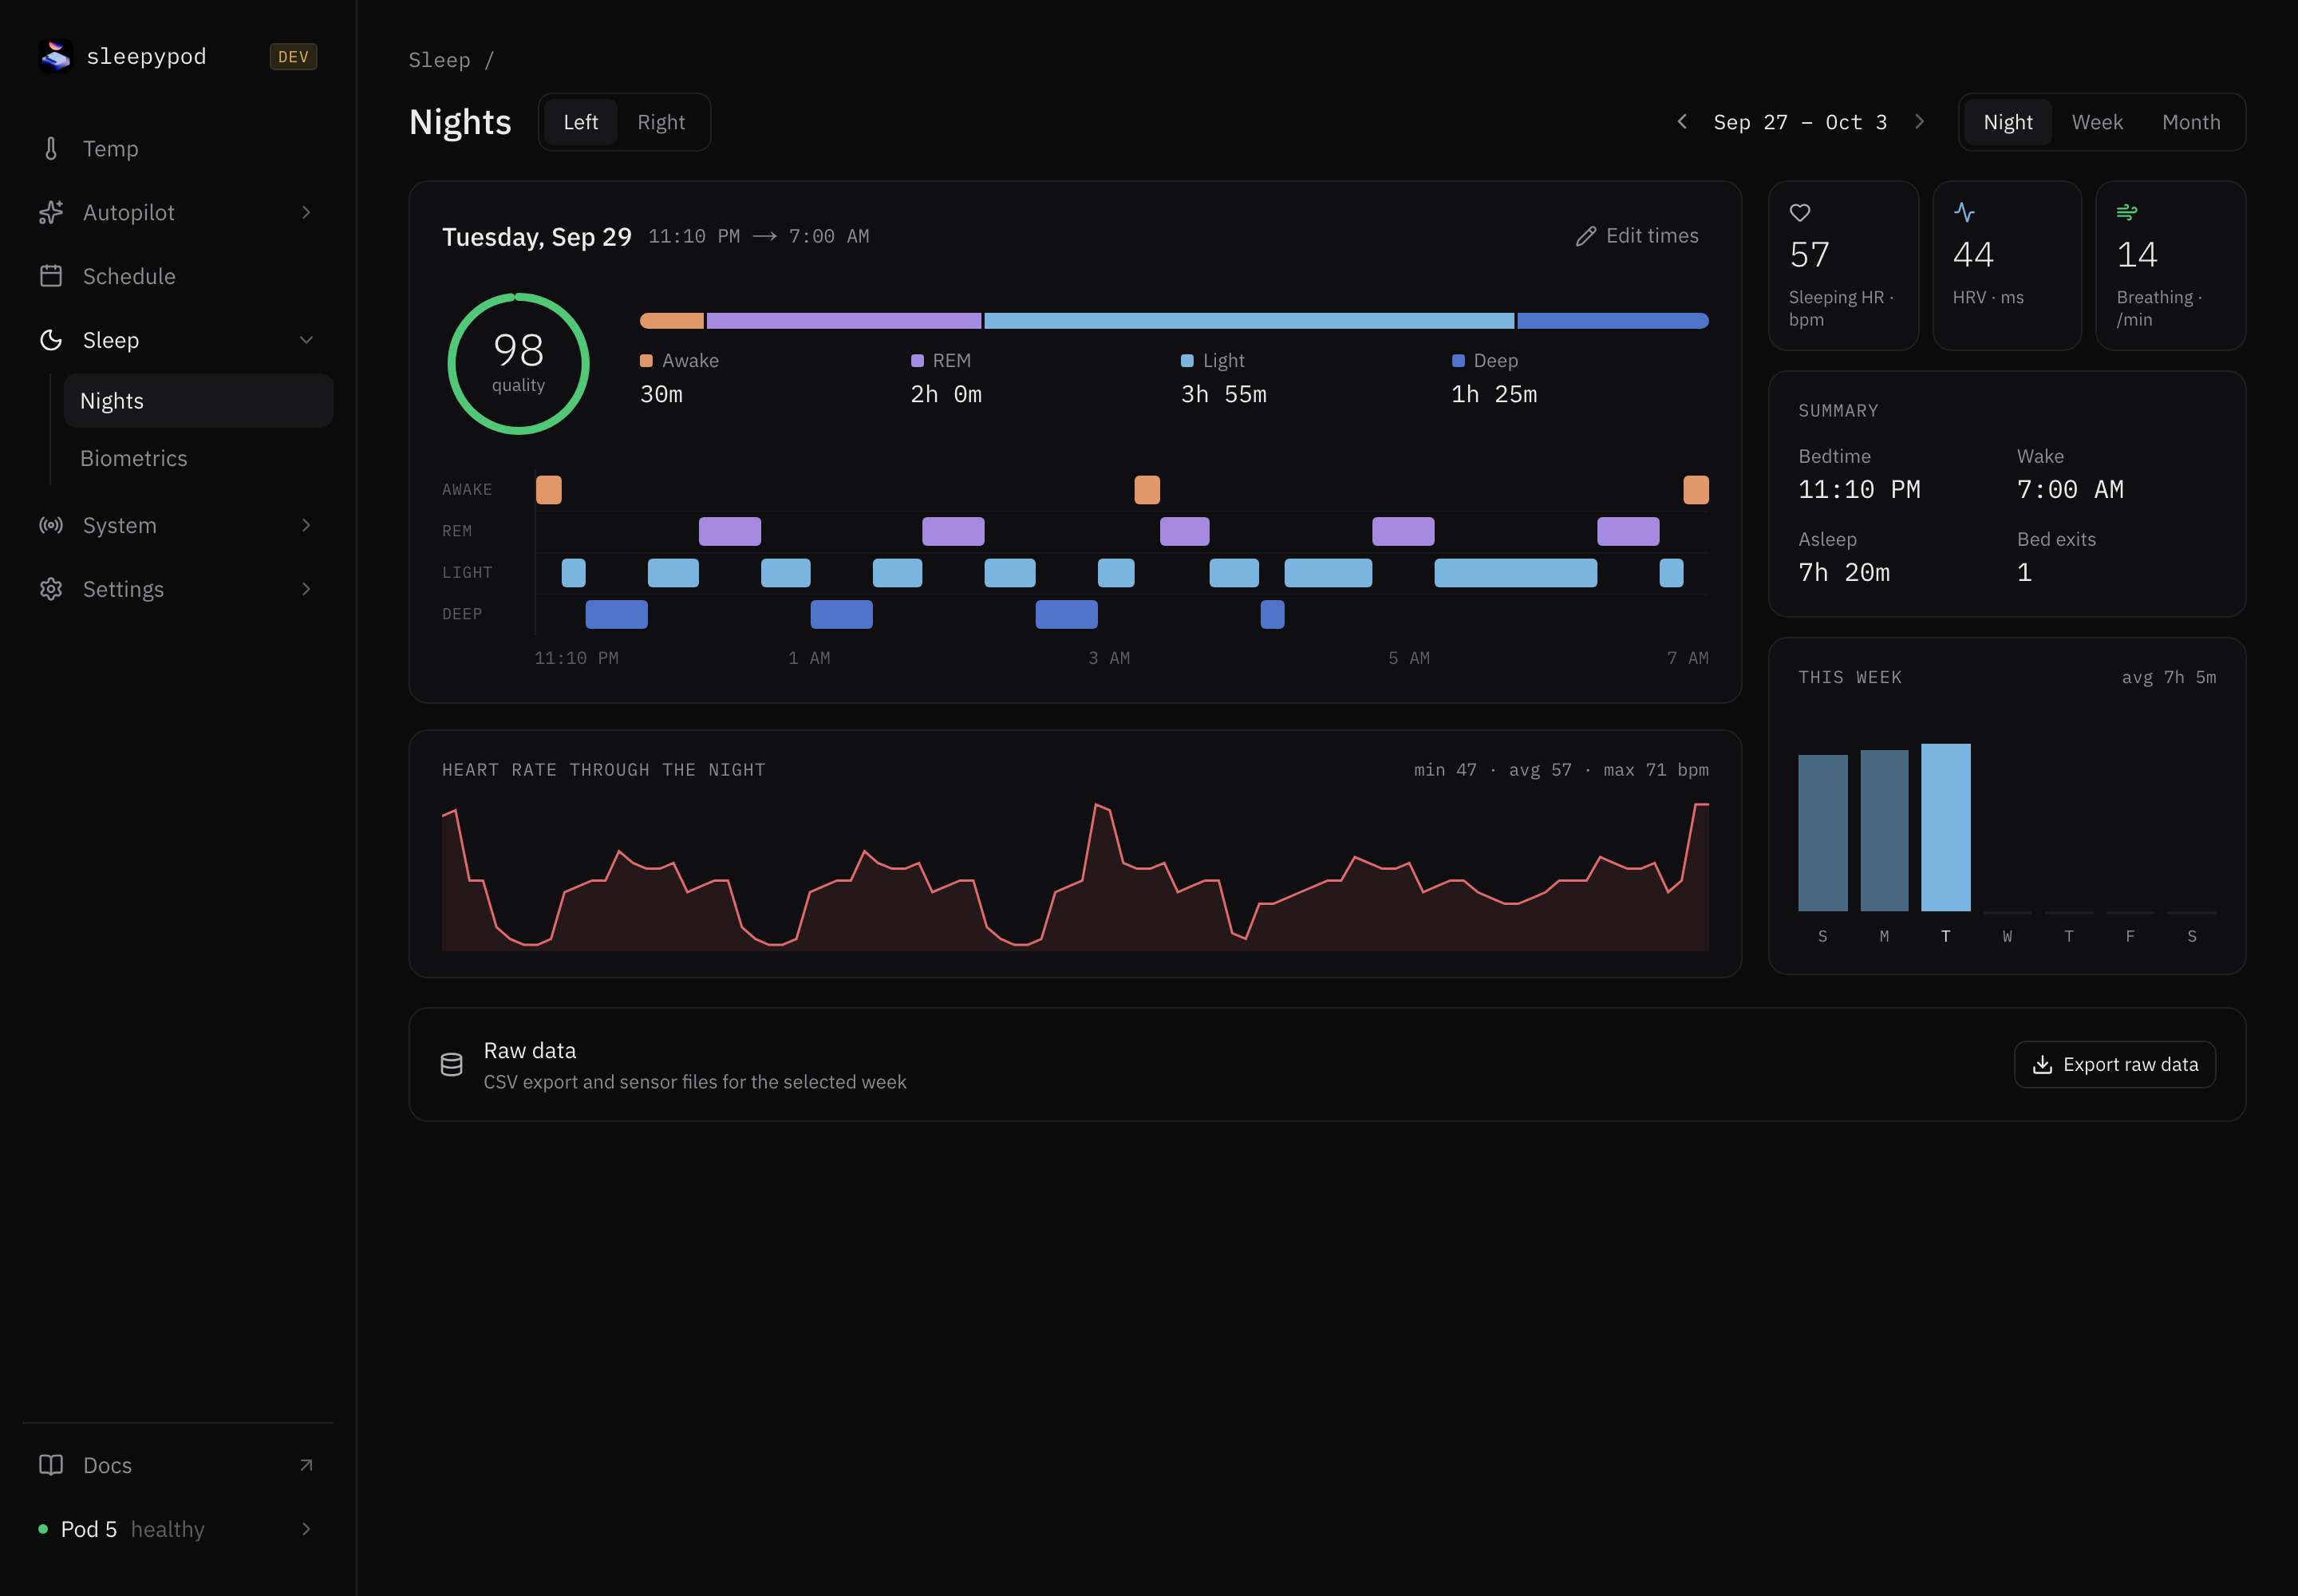Select Sunday bar in This Week chart
The width and height of the screenshot is (2298, 1596).
(1822, 833)
